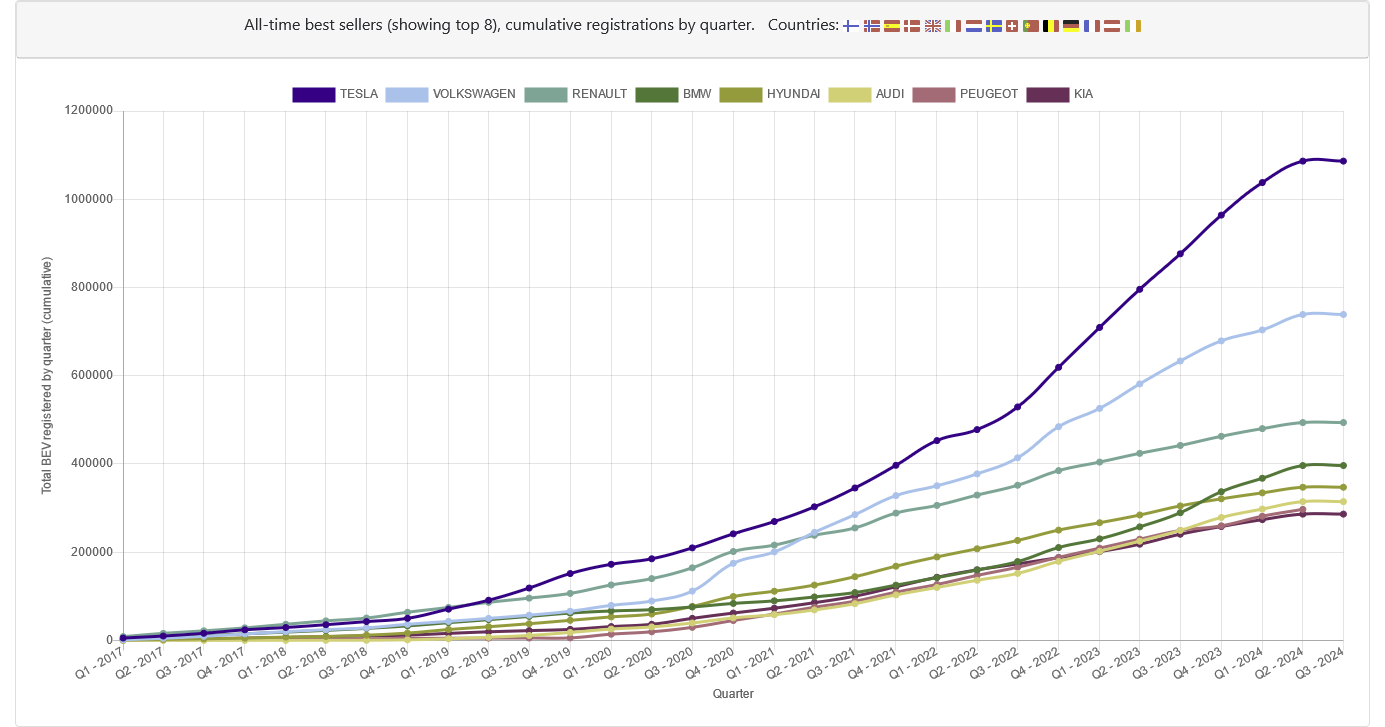The height and width of the screenshot is (727, 1385).
Task: Select Hyundai's Q3 2024 data point
Action: tap(1343, 488)
